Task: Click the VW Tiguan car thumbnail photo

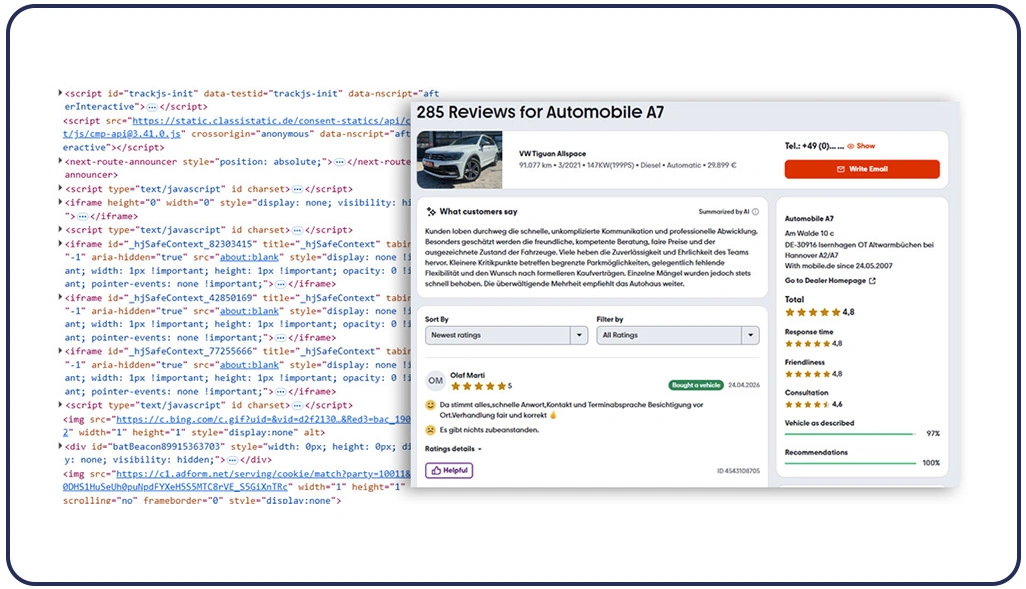Action: (x=459, y=160)
